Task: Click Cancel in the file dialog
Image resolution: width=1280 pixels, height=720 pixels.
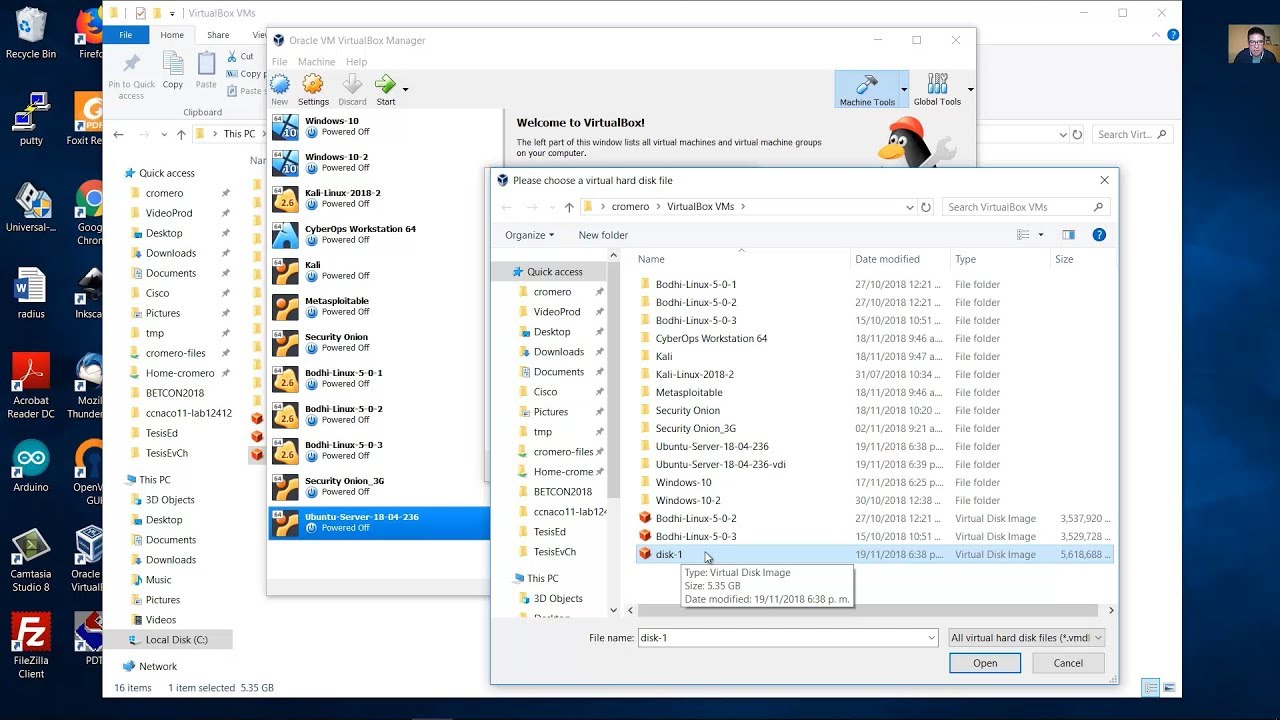Action: pyautogui.click(x=1068, y=663)
